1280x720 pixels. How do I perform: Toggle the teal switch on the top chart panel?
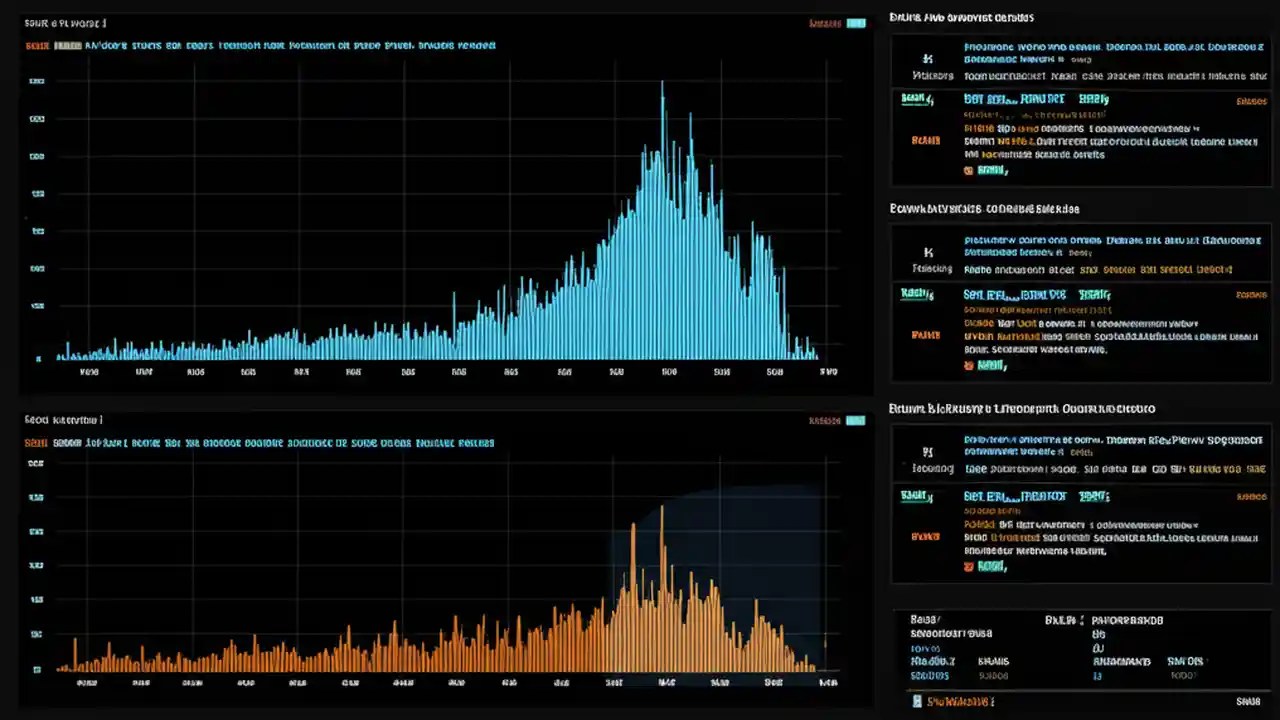click(x=856, y=22)
